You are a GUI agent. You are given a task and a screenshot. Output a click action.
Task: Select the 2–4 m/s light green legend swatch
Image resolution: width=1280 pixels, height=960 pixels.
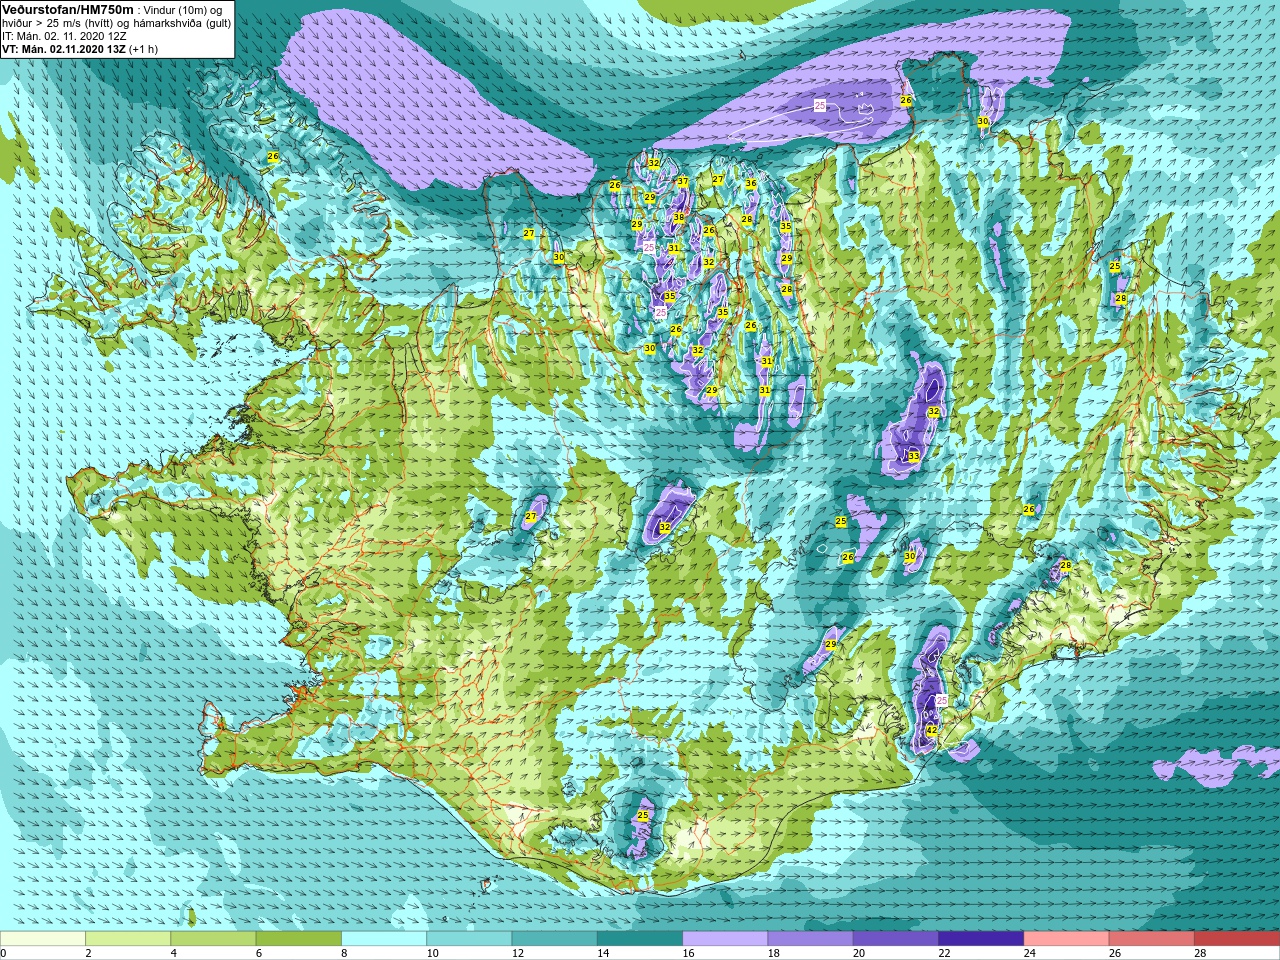pyautogui.click(x=128, y=938)
